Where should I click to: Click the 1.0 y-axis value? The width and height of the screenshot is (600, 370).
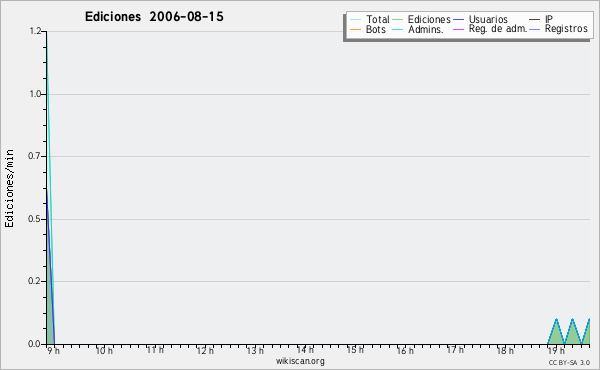35,94
